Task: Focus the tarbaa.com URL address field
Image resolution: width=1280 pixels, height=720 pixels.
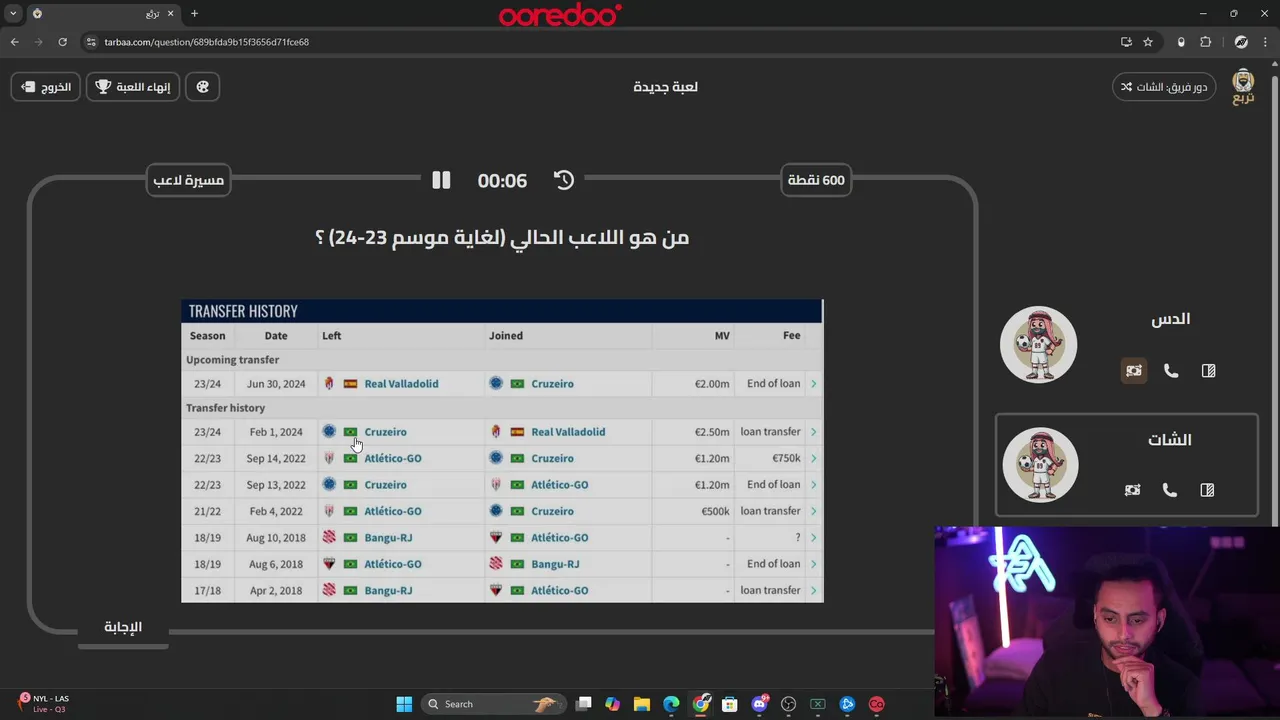Action: 600,42
